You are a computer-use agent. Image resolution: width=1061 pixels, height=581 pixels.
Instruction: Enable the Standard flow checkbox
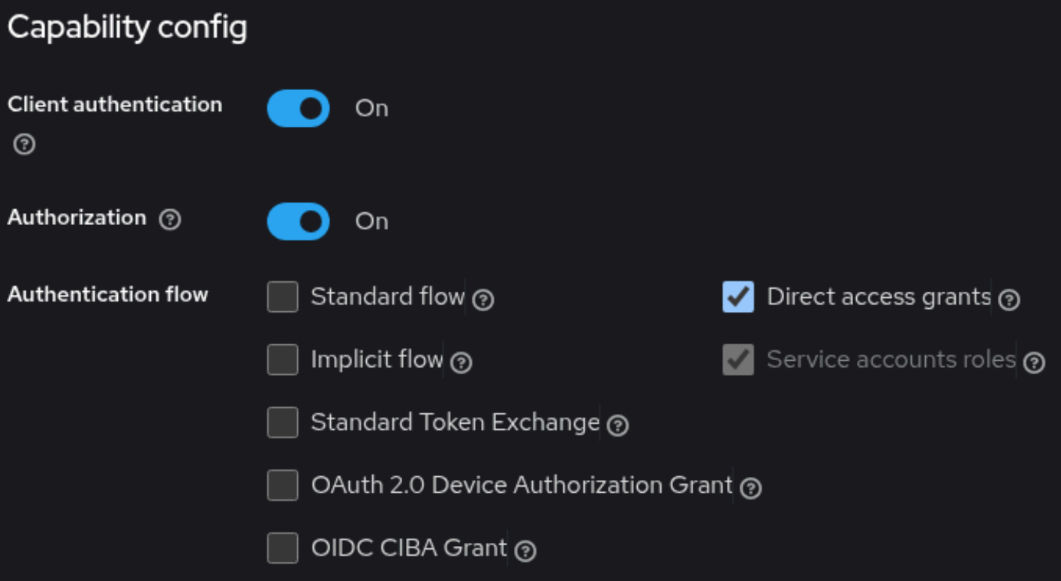tap(283, 297)
